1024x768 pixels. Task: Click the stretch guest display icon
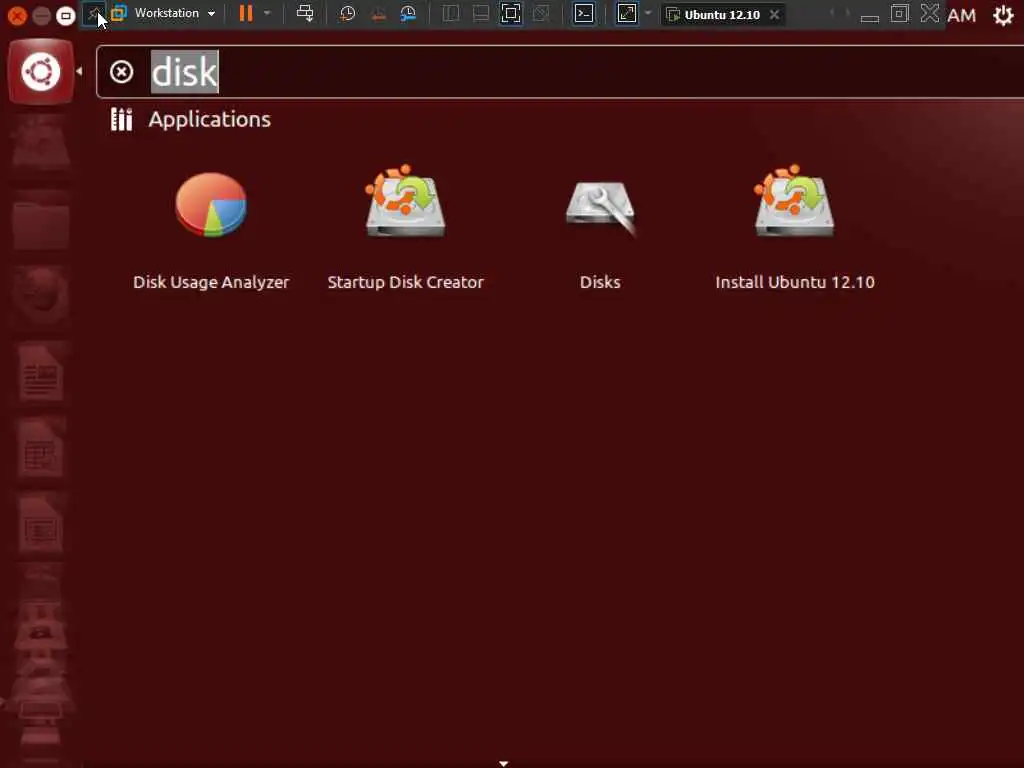pyautogui.click(x=627, y=14)
